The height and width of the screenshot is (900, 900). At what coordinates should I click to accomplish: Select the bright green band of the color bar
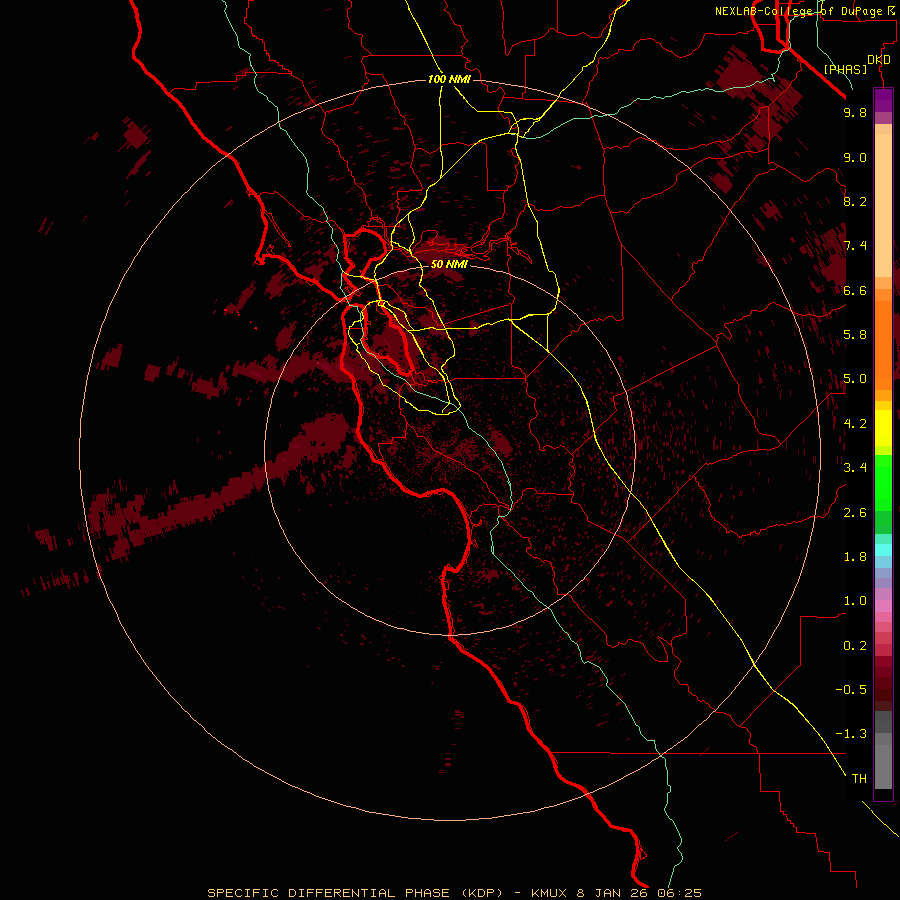click(x=883, y=482)
